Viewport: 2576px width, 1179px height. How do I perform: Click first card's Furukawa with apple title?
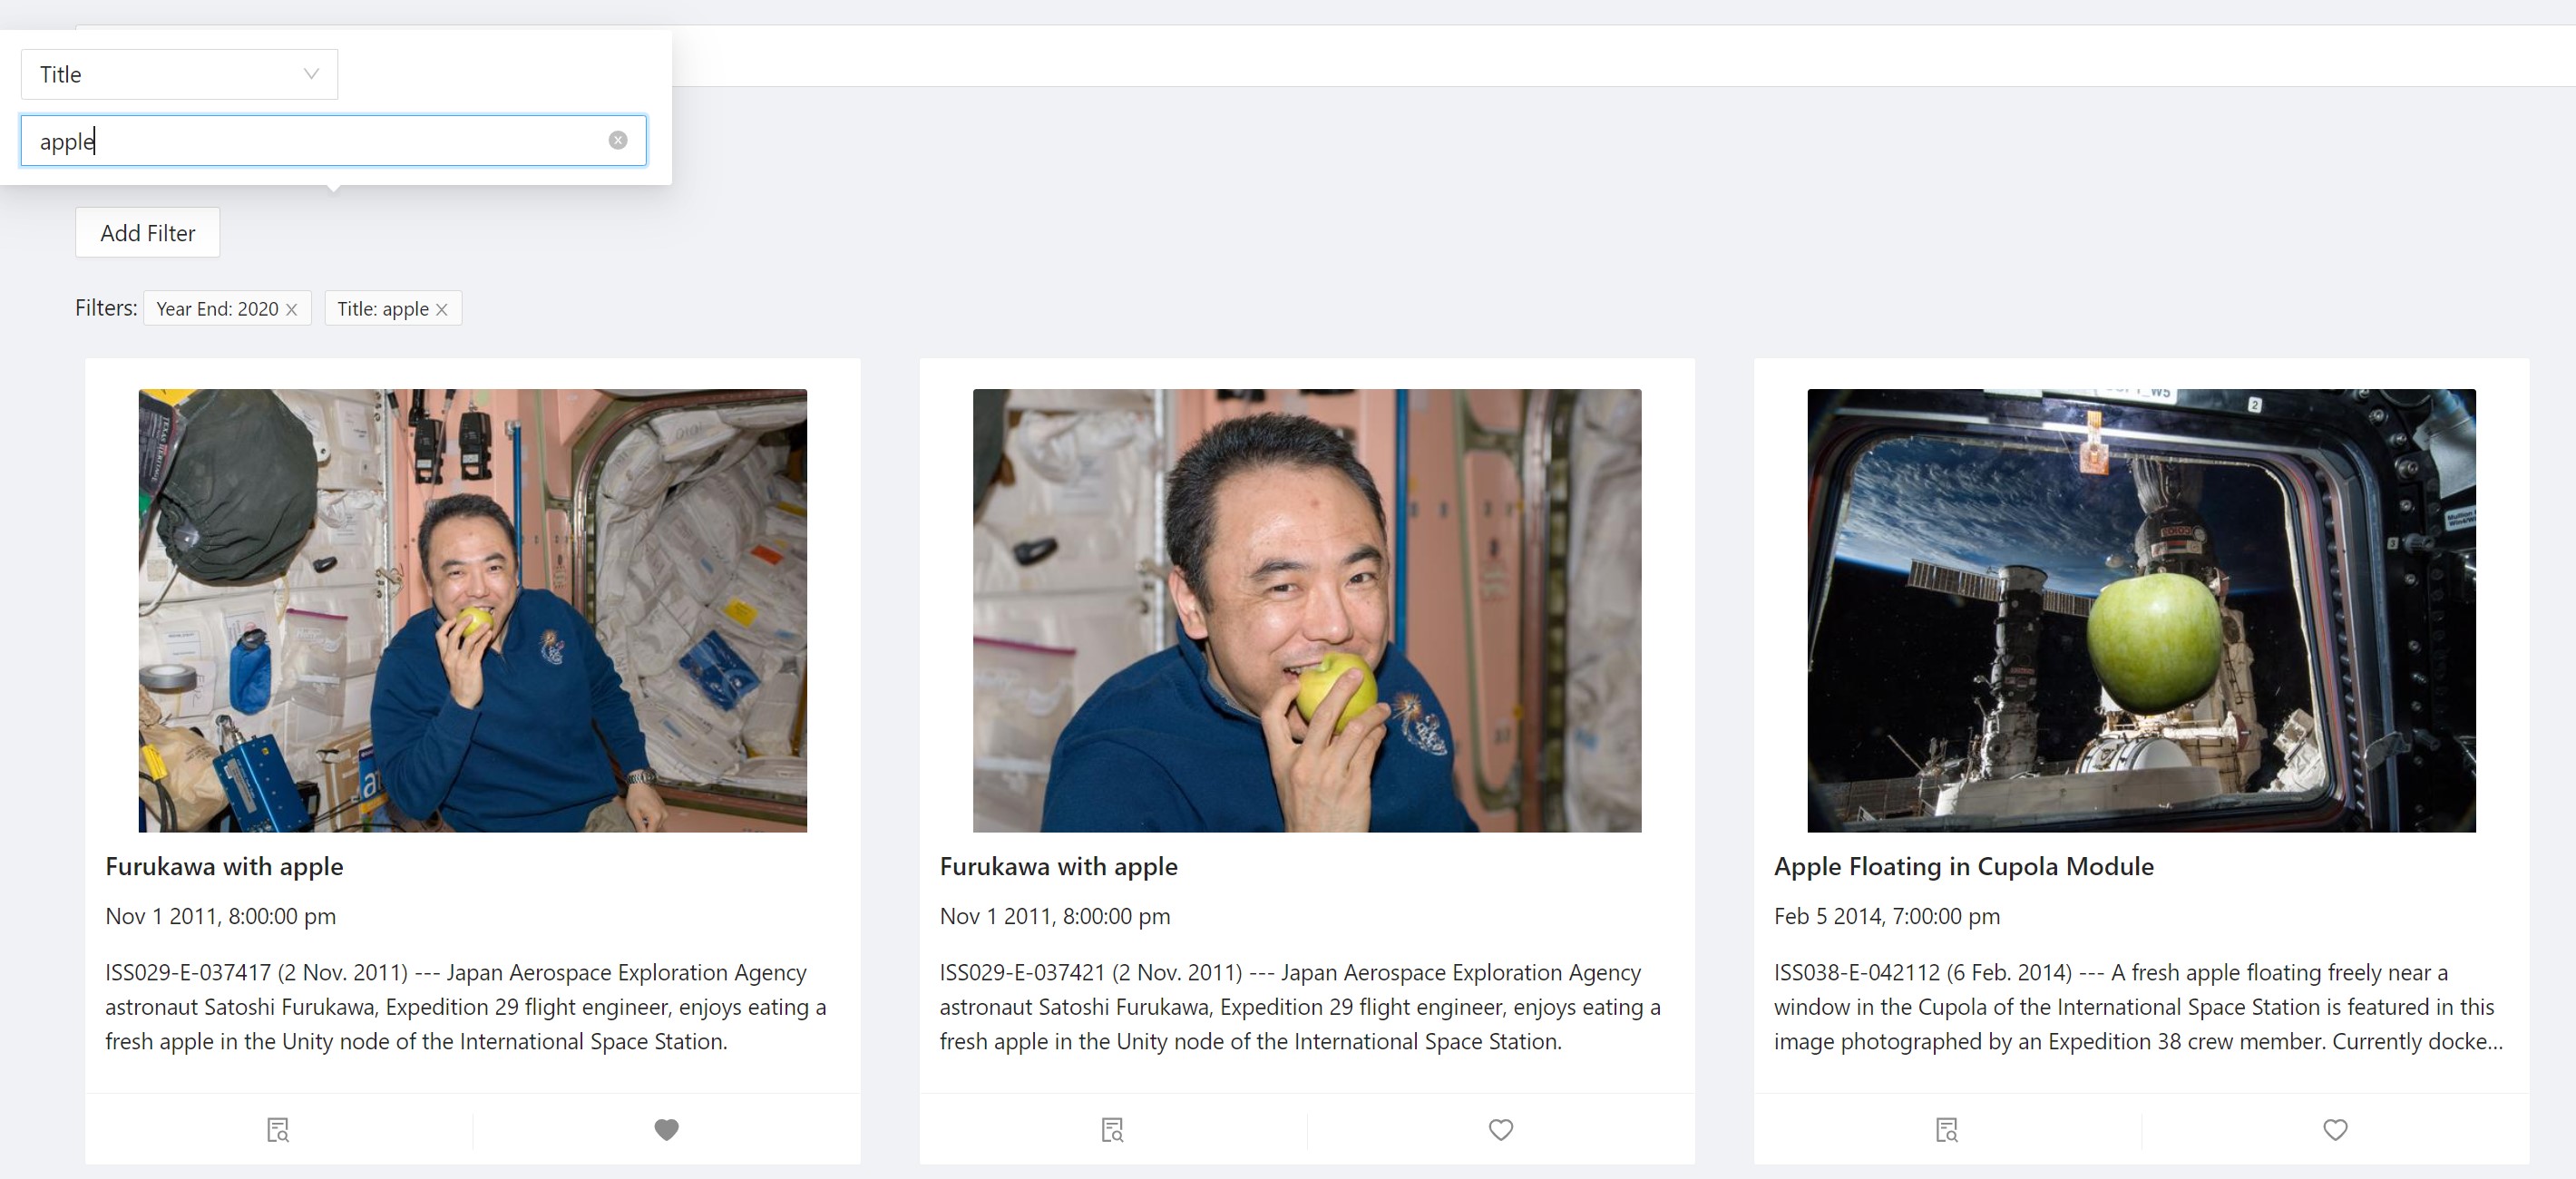point(224,866)
